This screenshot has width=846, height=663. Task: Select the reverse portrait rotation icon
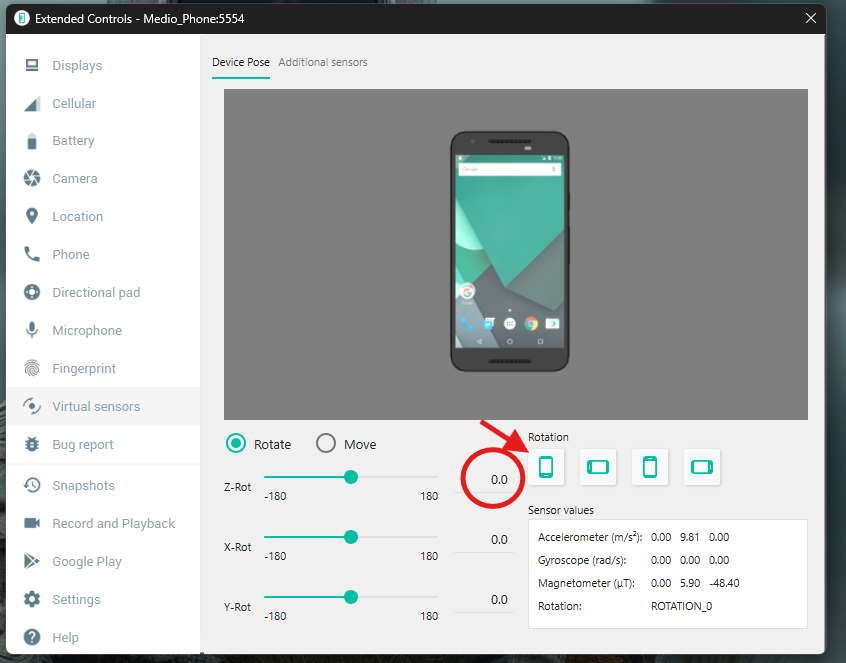coord(650,467)
